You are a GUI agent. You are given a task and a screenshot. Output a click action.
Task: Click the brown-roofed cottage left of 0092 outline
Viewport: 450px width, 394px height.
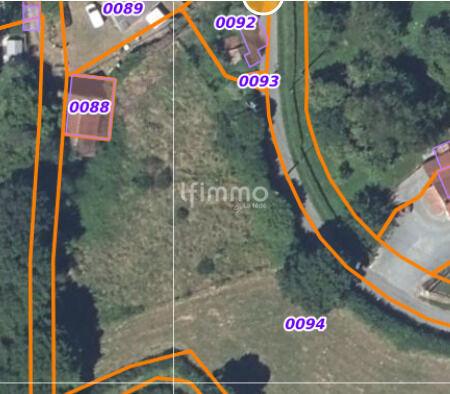pos(232,49)
